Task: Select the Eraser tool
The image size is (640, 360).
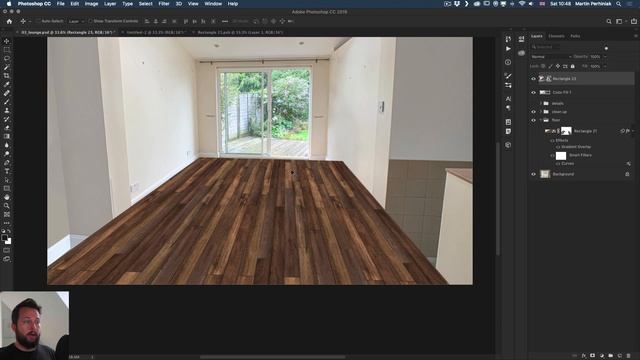Action: click(7, 128)
